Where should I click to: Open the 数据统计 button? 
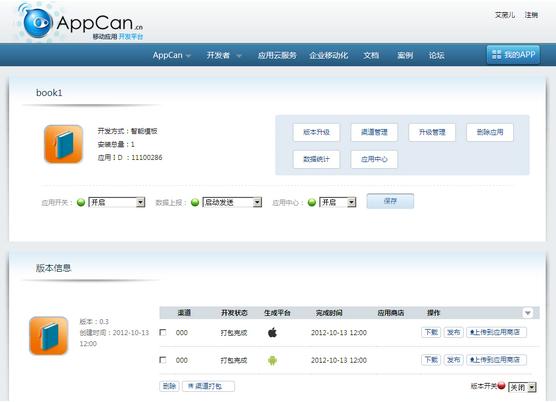[316, 159]
